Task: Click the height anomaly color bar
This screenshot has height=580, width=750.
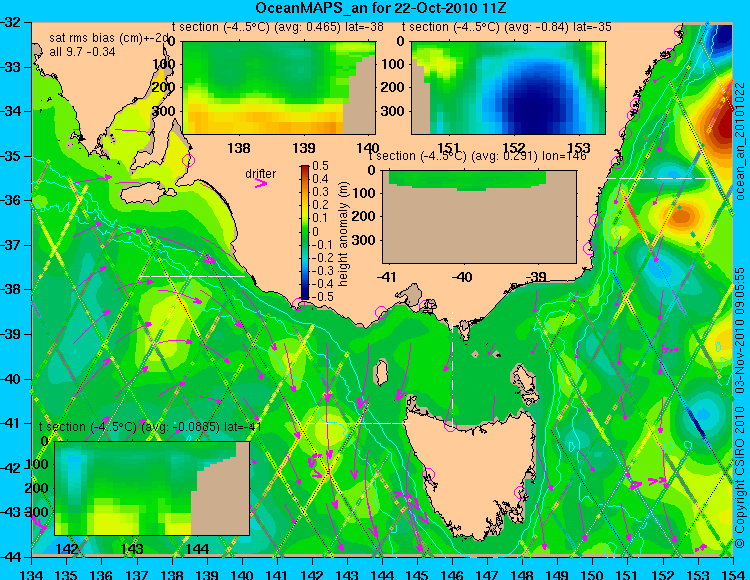Action: (305, 232)
